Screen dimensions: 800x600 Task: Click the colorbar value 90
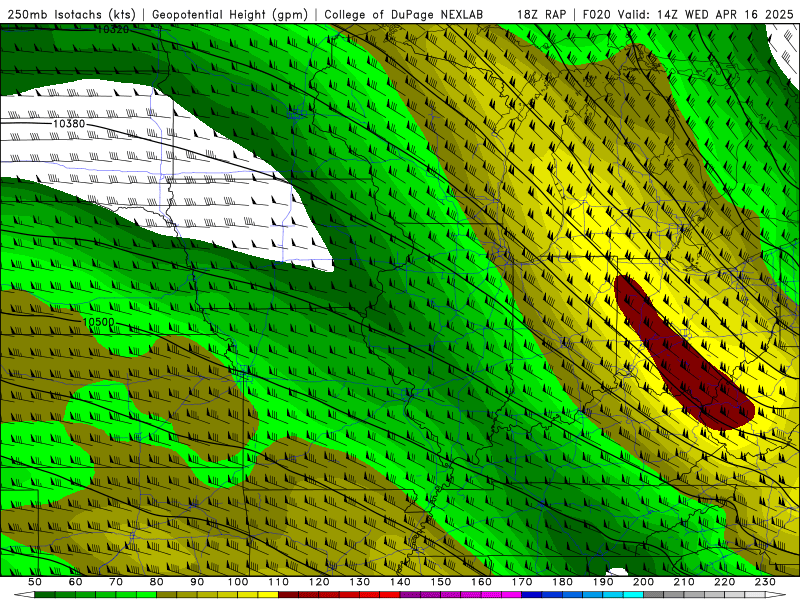pos(197,582)
